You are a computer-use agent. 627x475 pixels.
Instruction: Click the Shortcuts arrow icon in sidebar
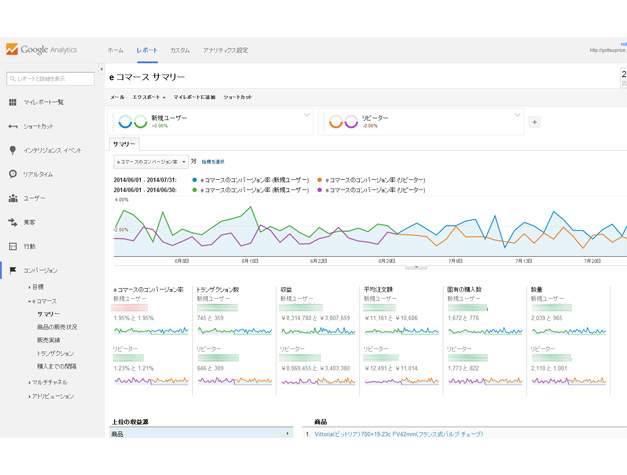13,126
